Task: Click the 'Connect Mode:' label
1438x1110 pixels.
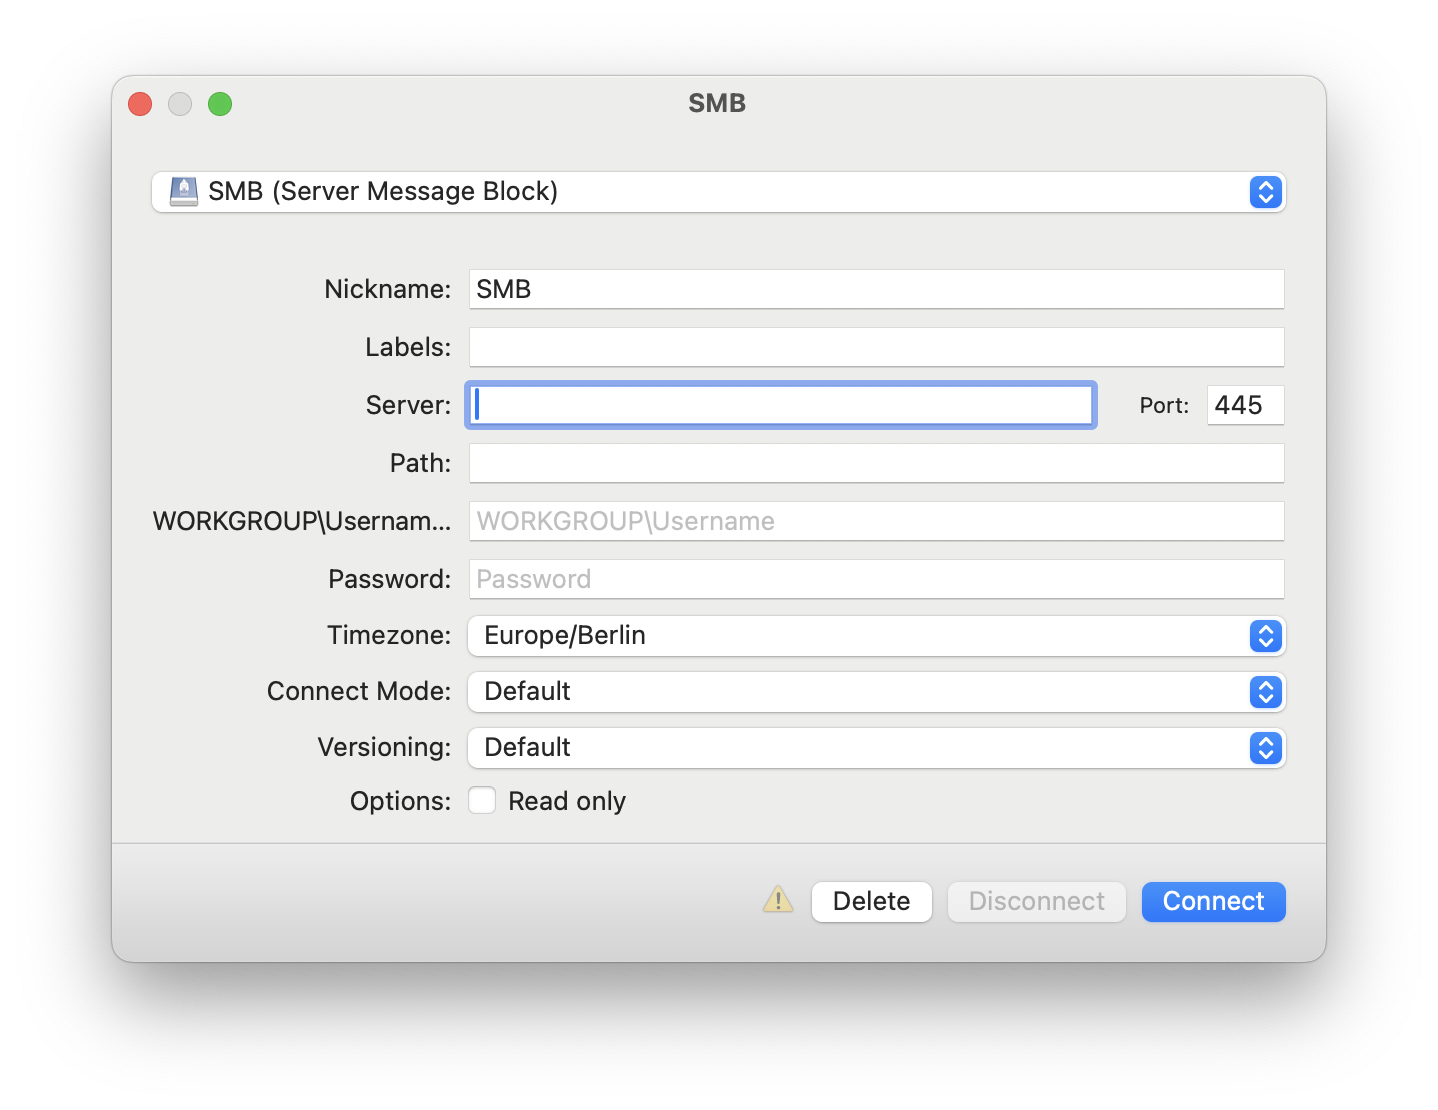Action: (x=359, y=691)
